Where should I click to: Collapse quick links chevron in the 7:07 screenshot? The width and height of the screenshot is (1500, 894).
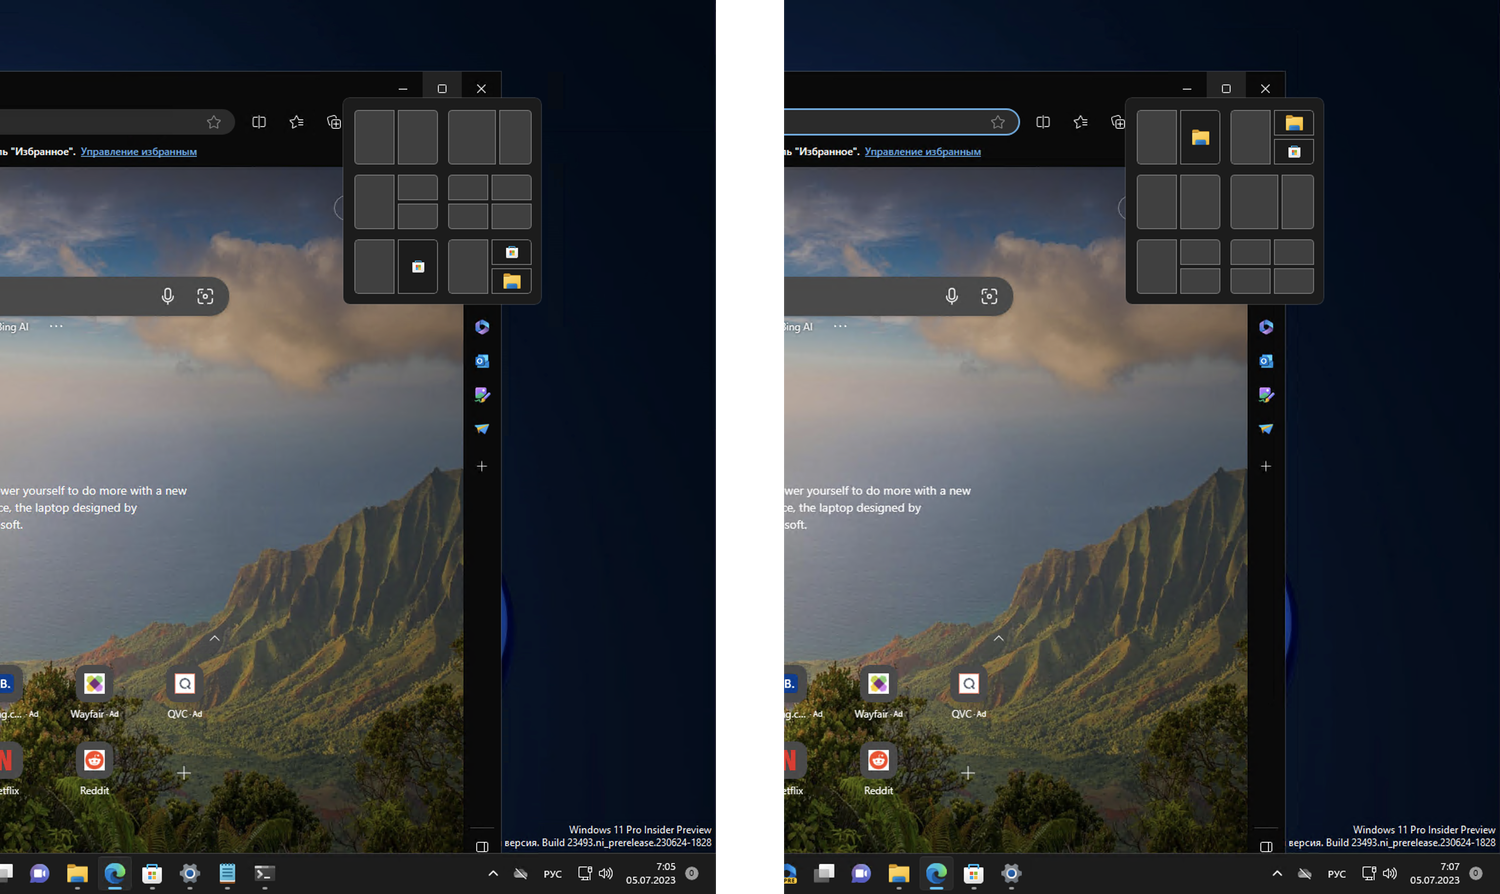999,638
